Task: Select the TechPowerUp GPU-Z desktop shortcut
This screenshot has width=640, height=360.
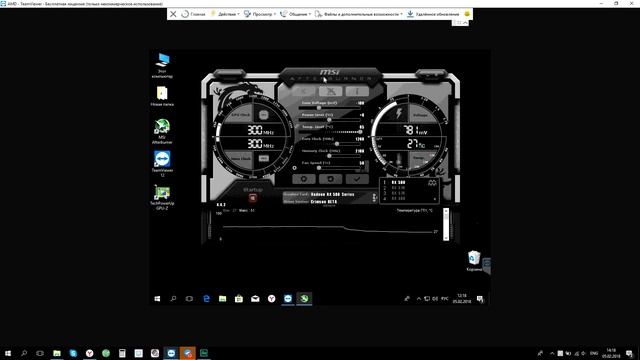Action: coord(162,198)
